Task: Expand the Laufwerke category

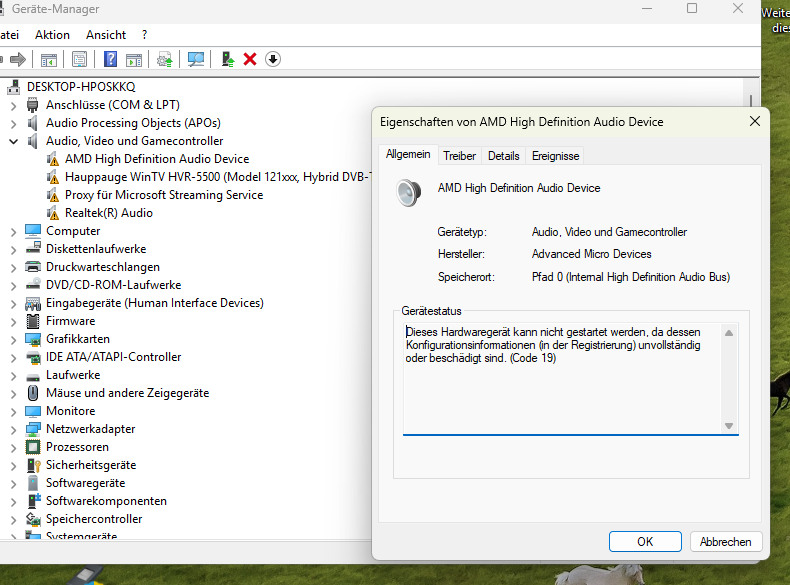Action: (14, 376)
